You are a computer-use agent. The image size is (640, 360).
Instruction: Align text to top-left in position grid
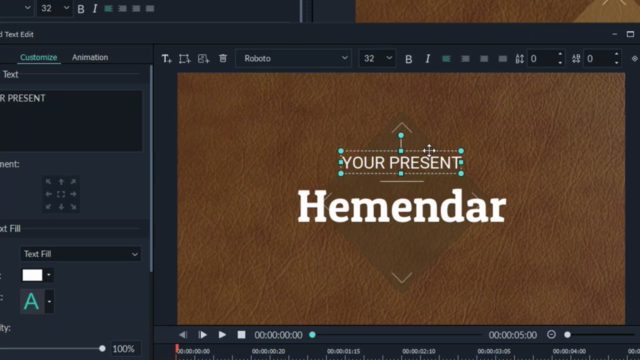coord(49,182)
